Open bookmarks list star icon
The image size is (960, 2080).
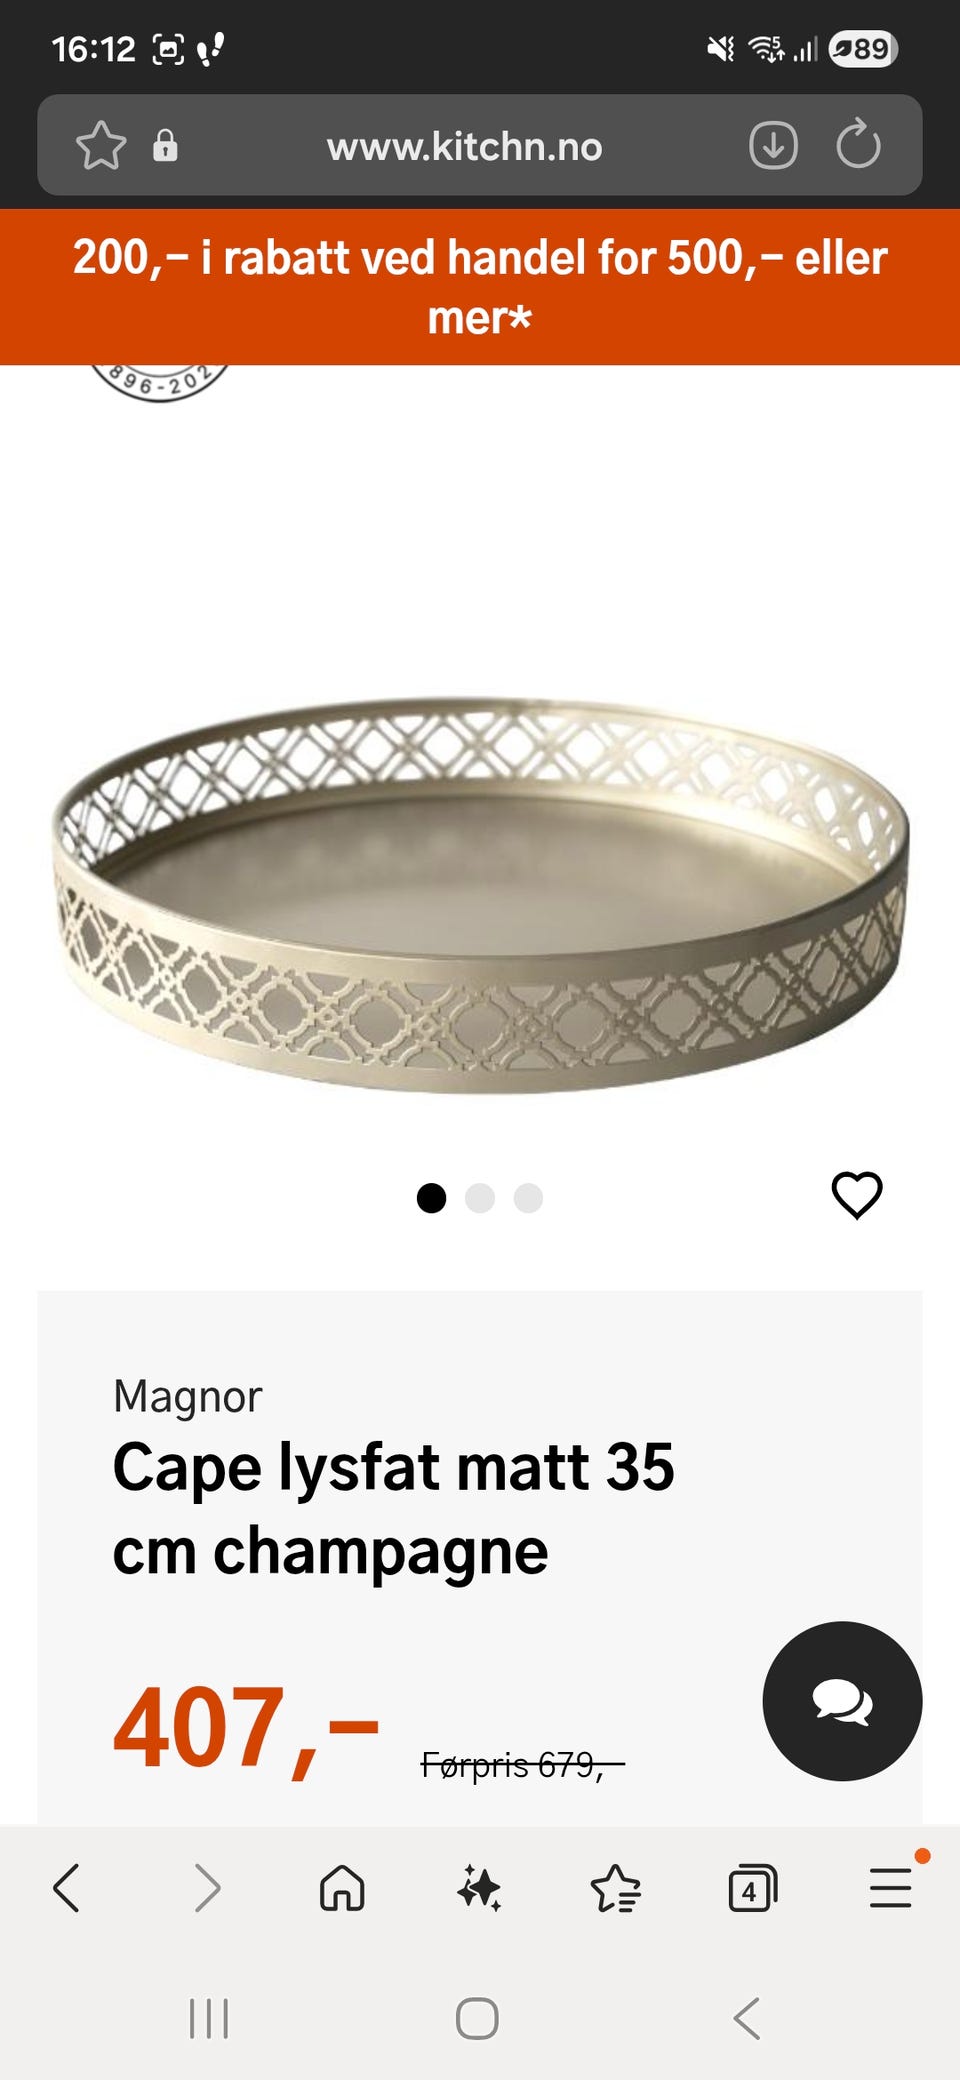[616, 1888]
